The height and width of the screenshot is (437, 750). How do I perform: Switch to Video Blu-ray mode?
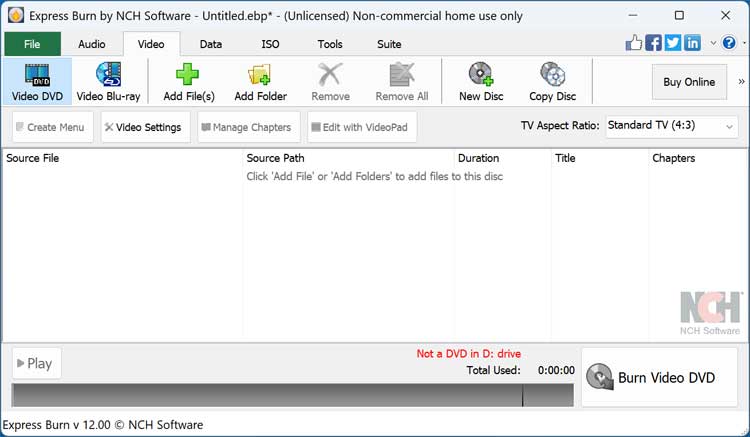(109, 82)
